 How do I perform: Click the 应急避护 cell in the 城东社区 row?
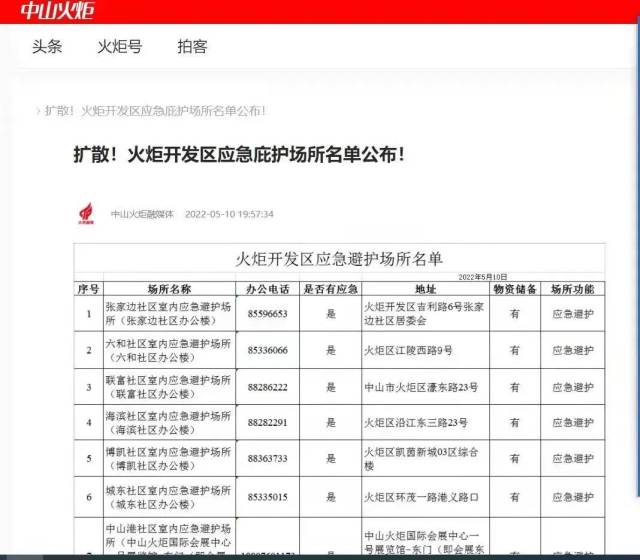point(572,497)
